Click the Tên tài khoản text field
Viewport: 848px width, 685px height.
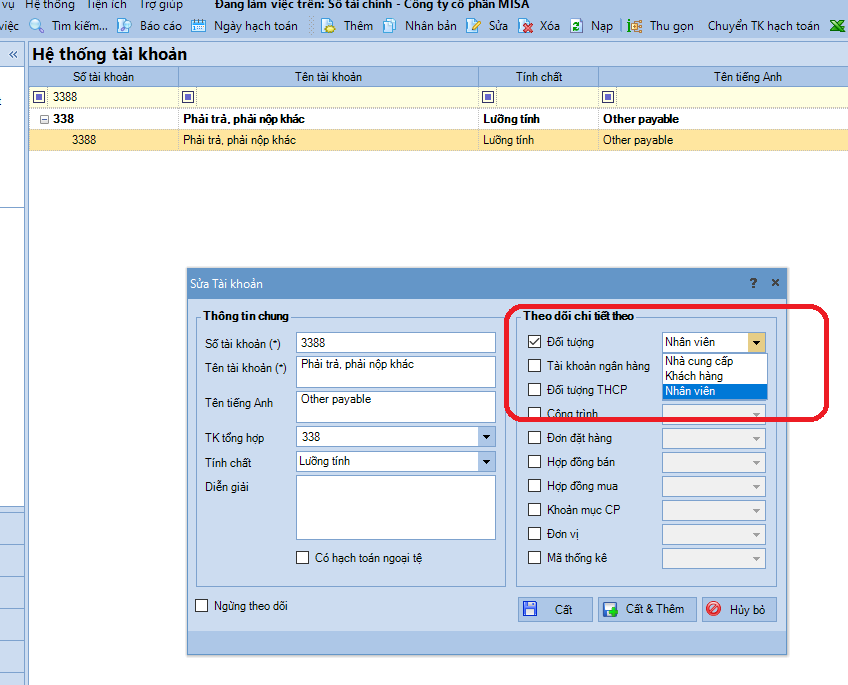coord(395,371)
